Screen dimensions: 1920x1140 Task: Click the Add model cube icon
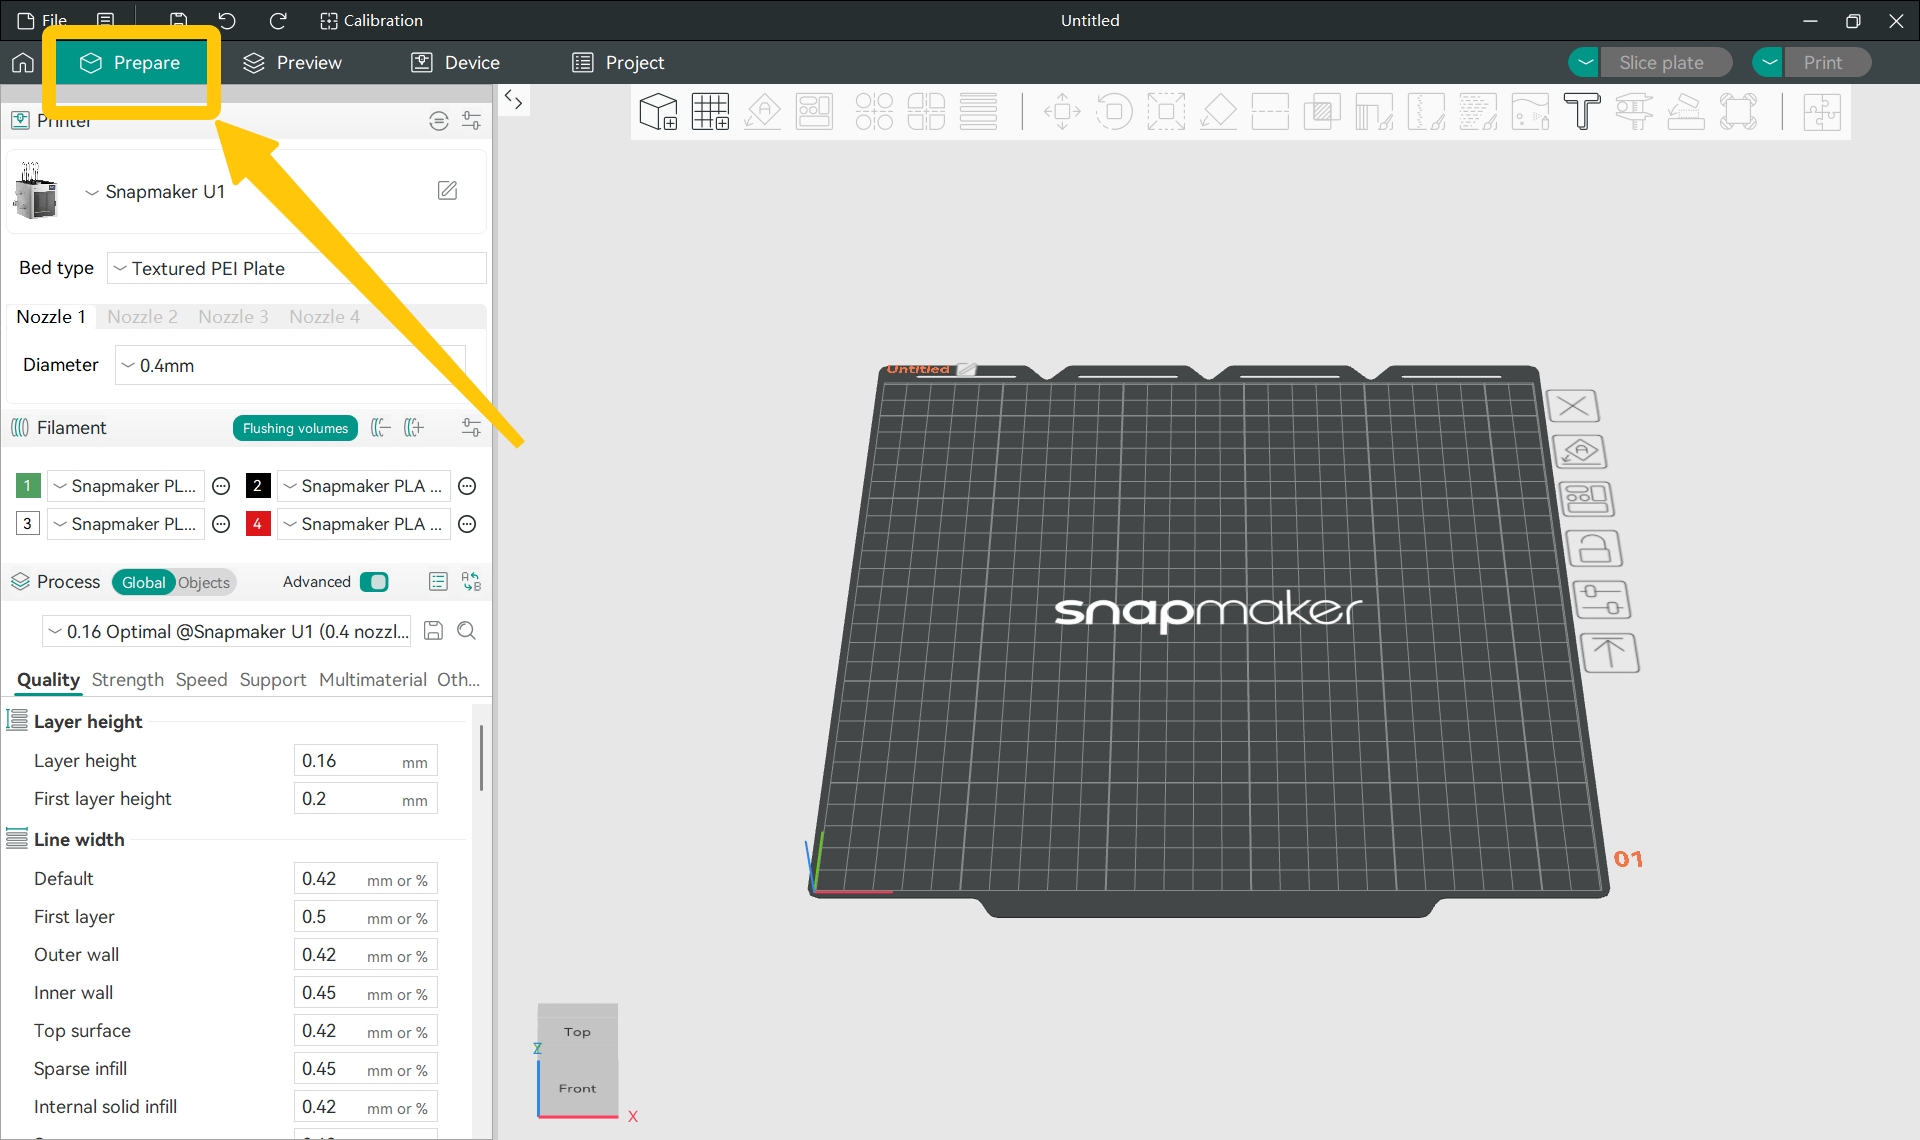[658, 112]
